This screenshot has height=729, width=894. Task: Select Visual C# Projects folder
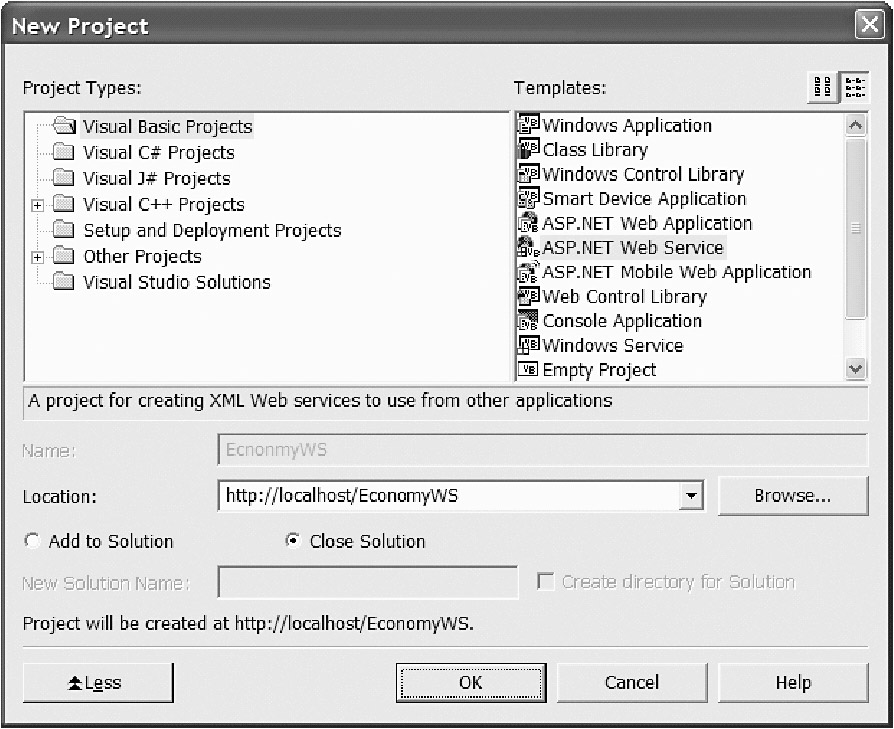[158, 153]
